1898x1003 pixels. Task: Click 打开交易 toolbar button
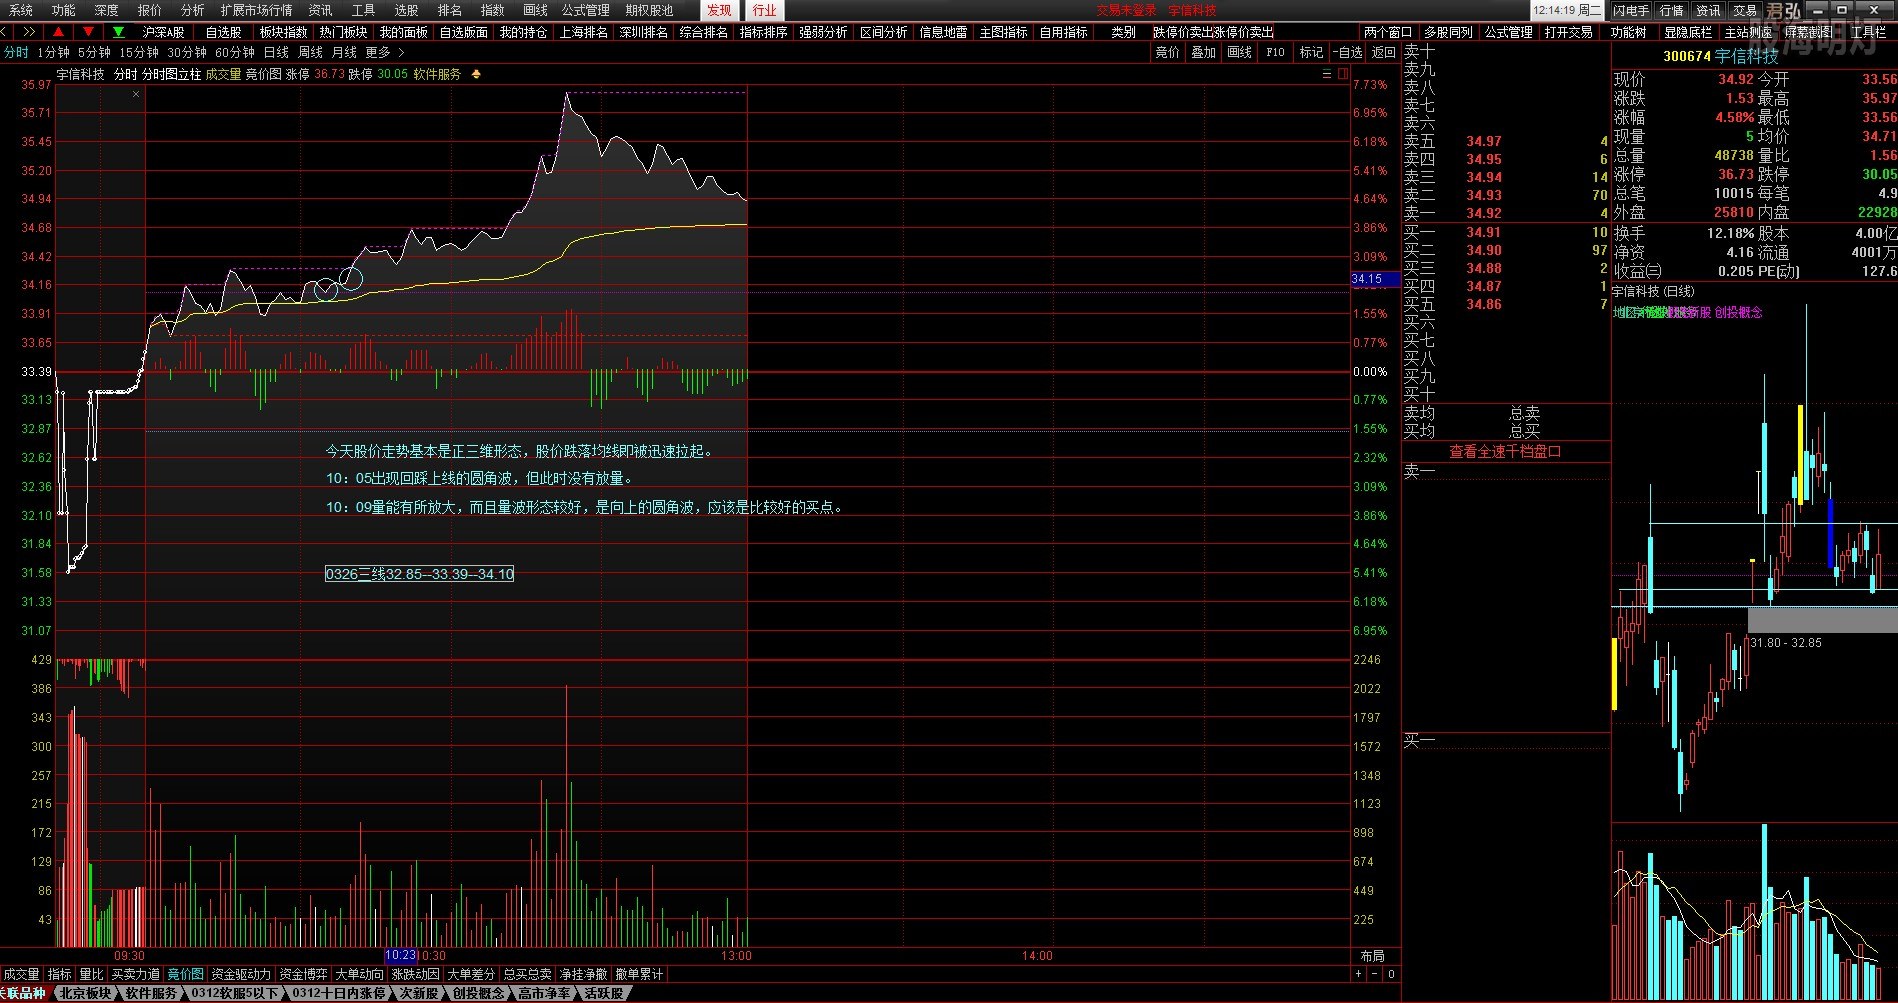click(x=1569, y=32)
